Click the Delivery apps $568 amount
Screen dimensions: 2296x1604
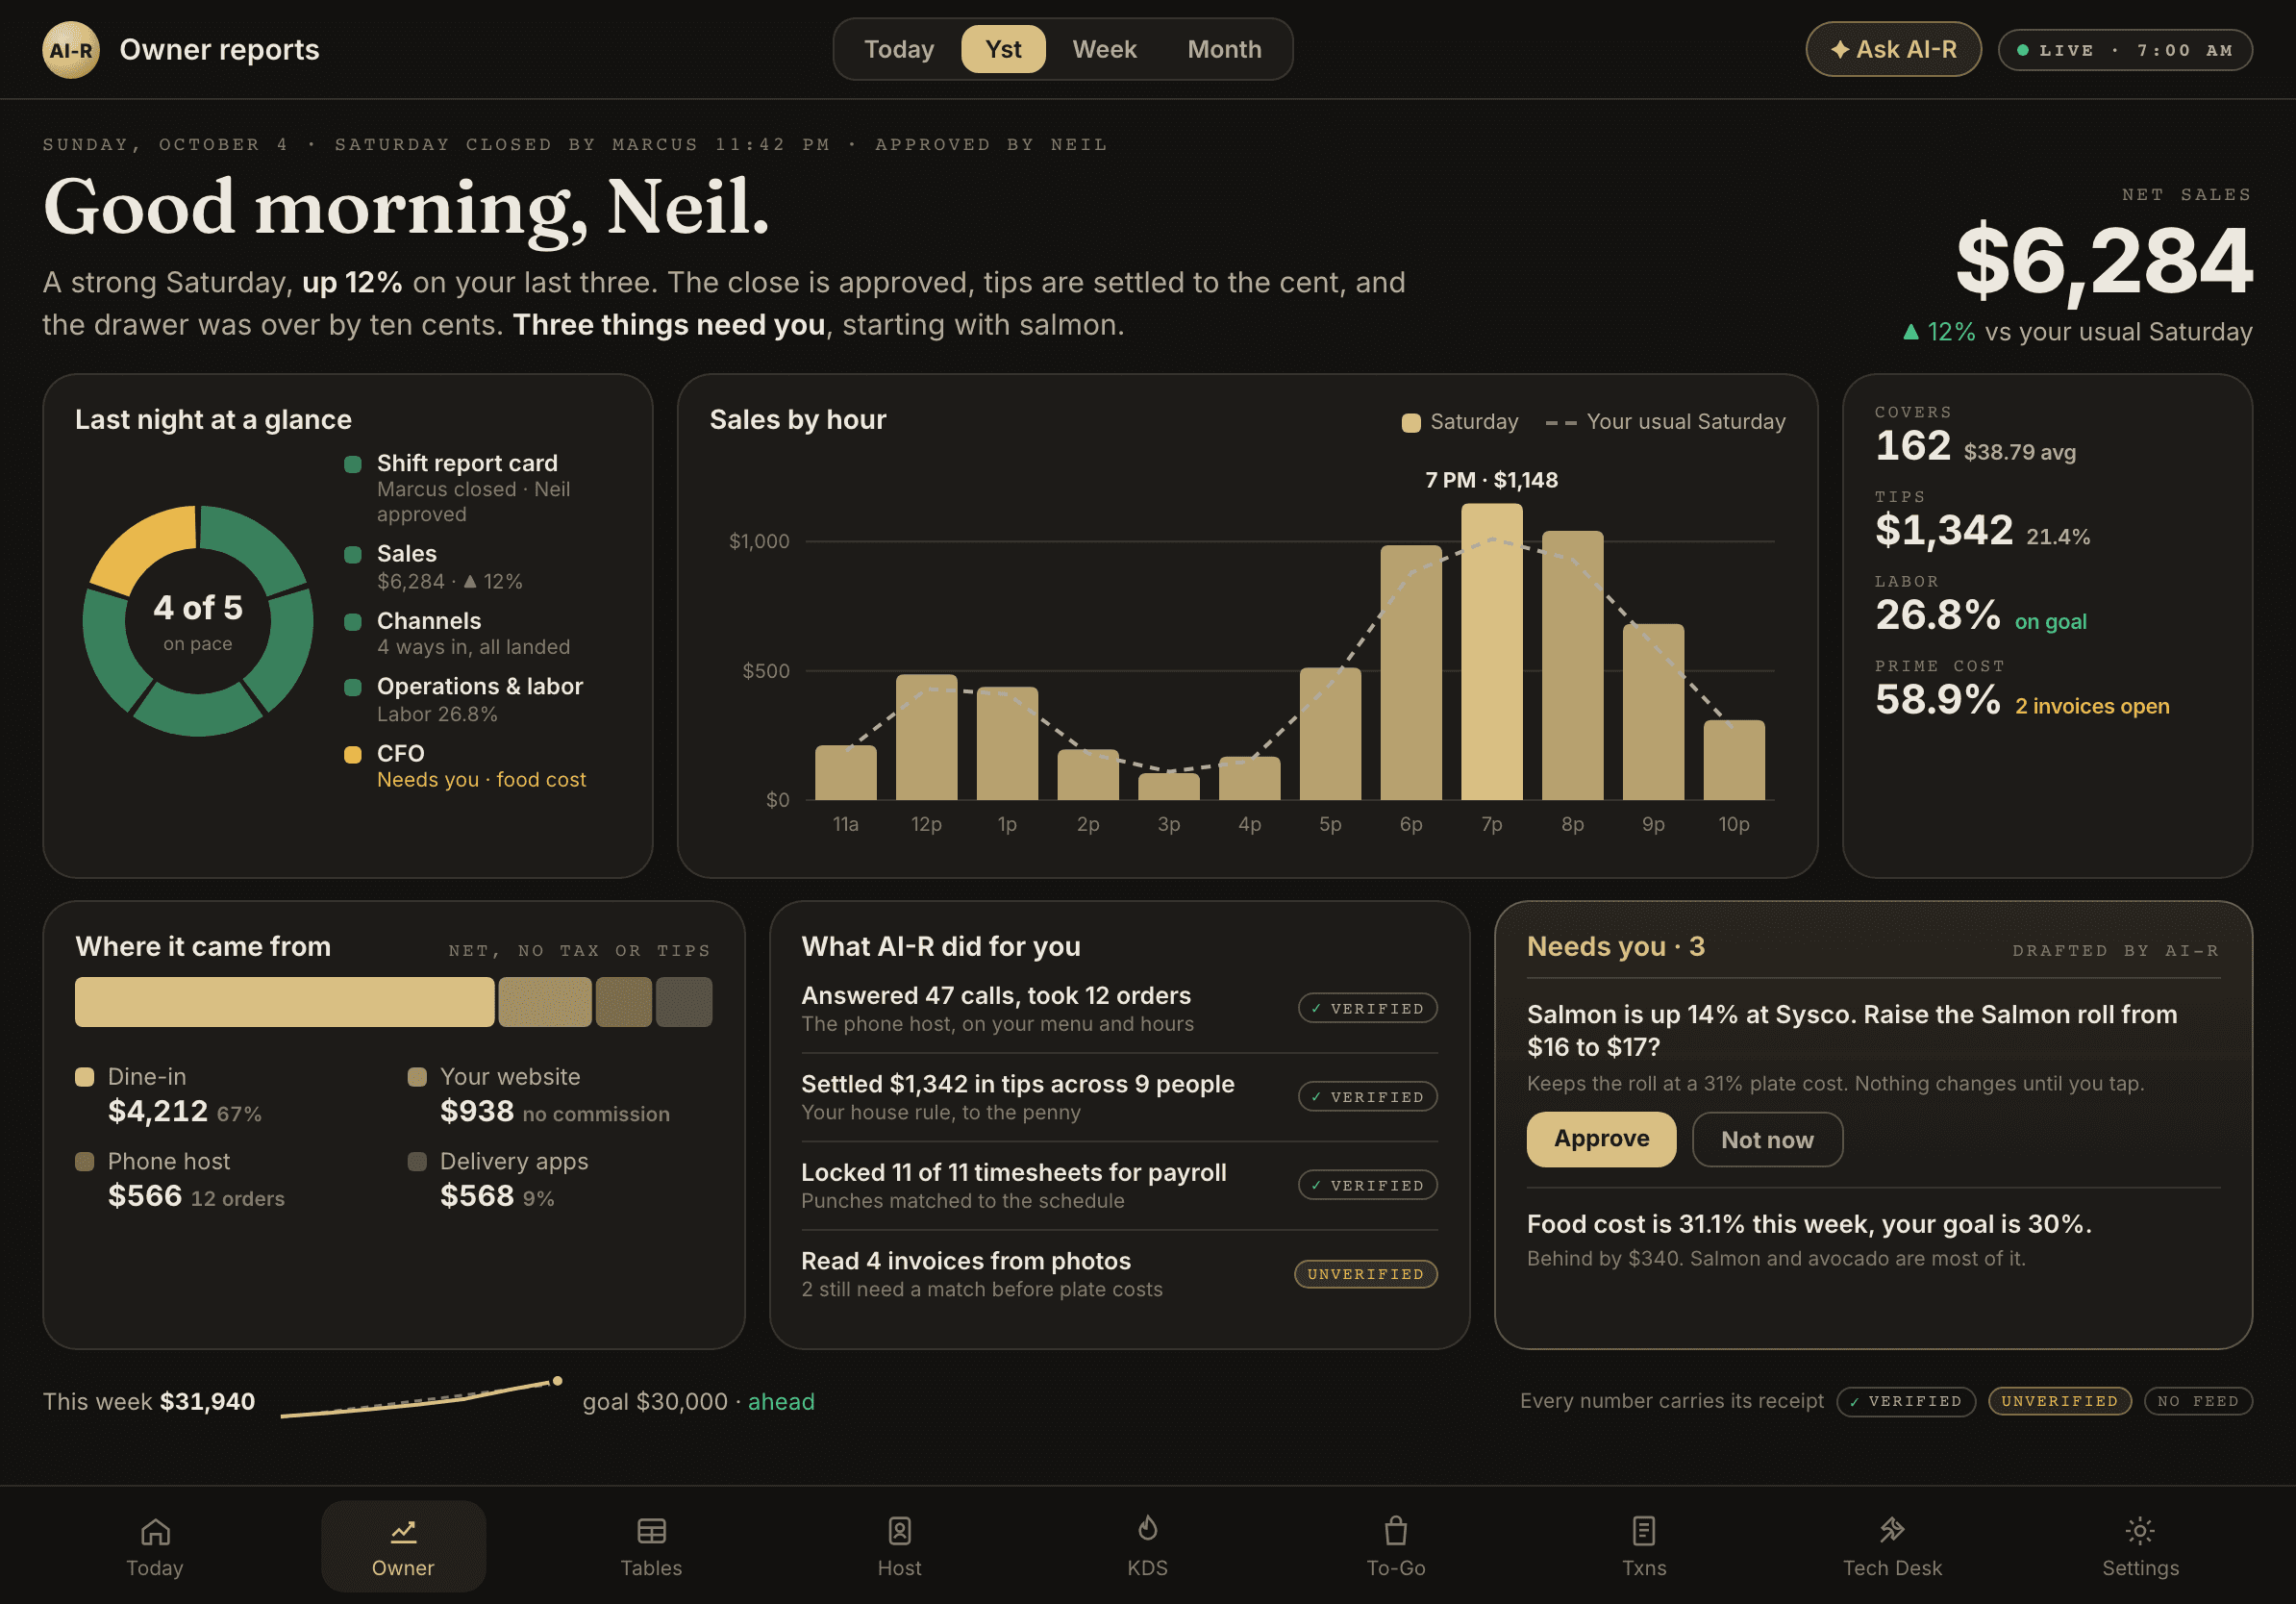point(477,1196)
